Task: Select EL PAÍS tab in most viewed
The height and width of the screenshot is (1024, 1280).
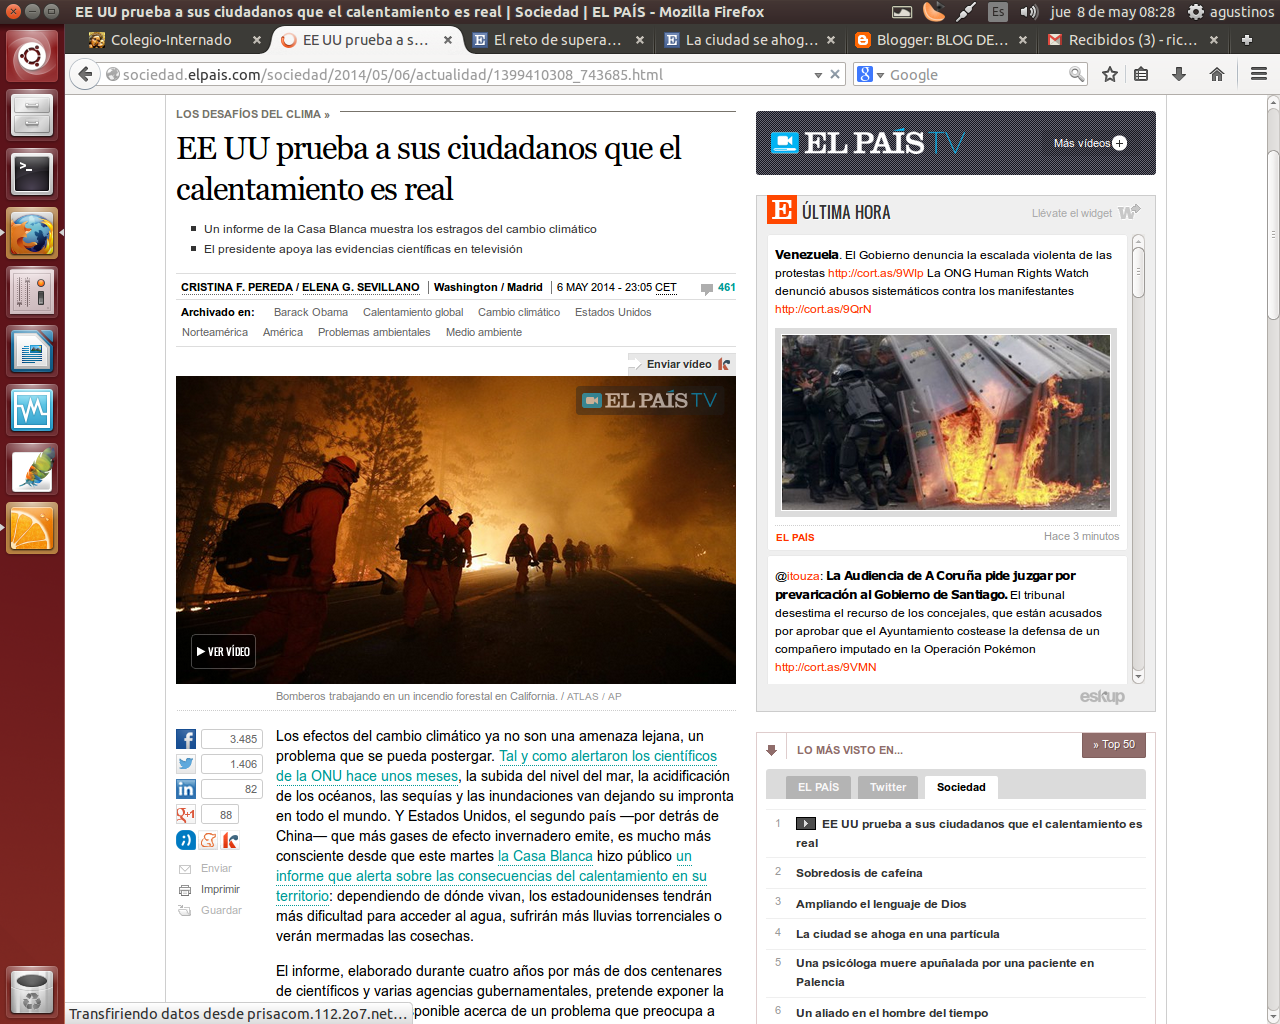Action: click(x=818, y=787)
